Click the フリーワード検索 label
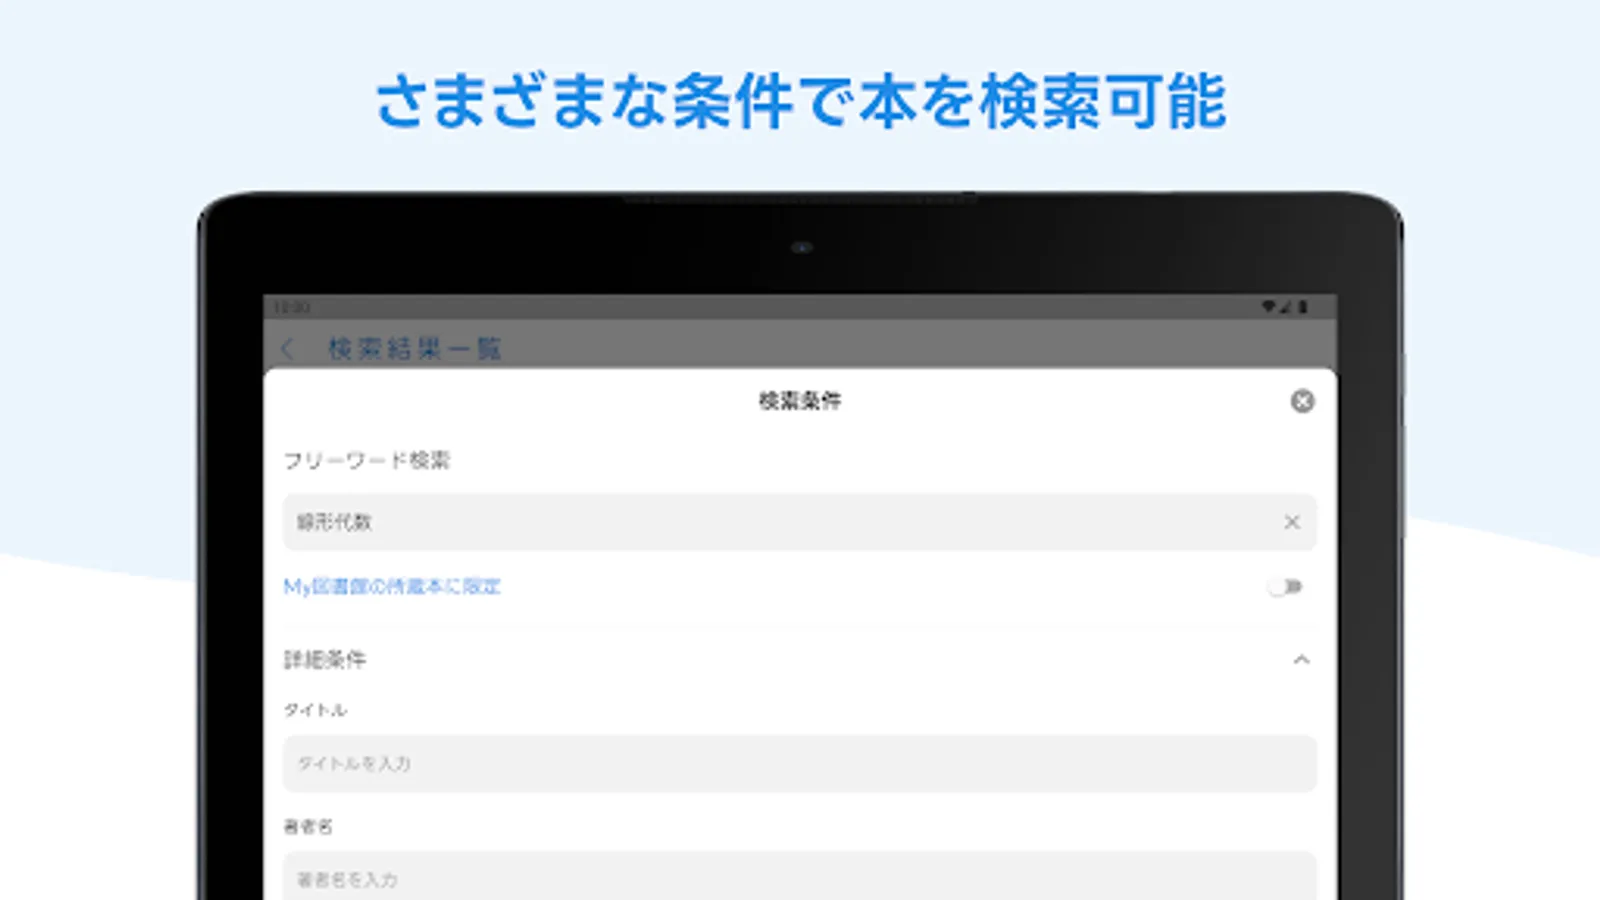 (367, 461)
